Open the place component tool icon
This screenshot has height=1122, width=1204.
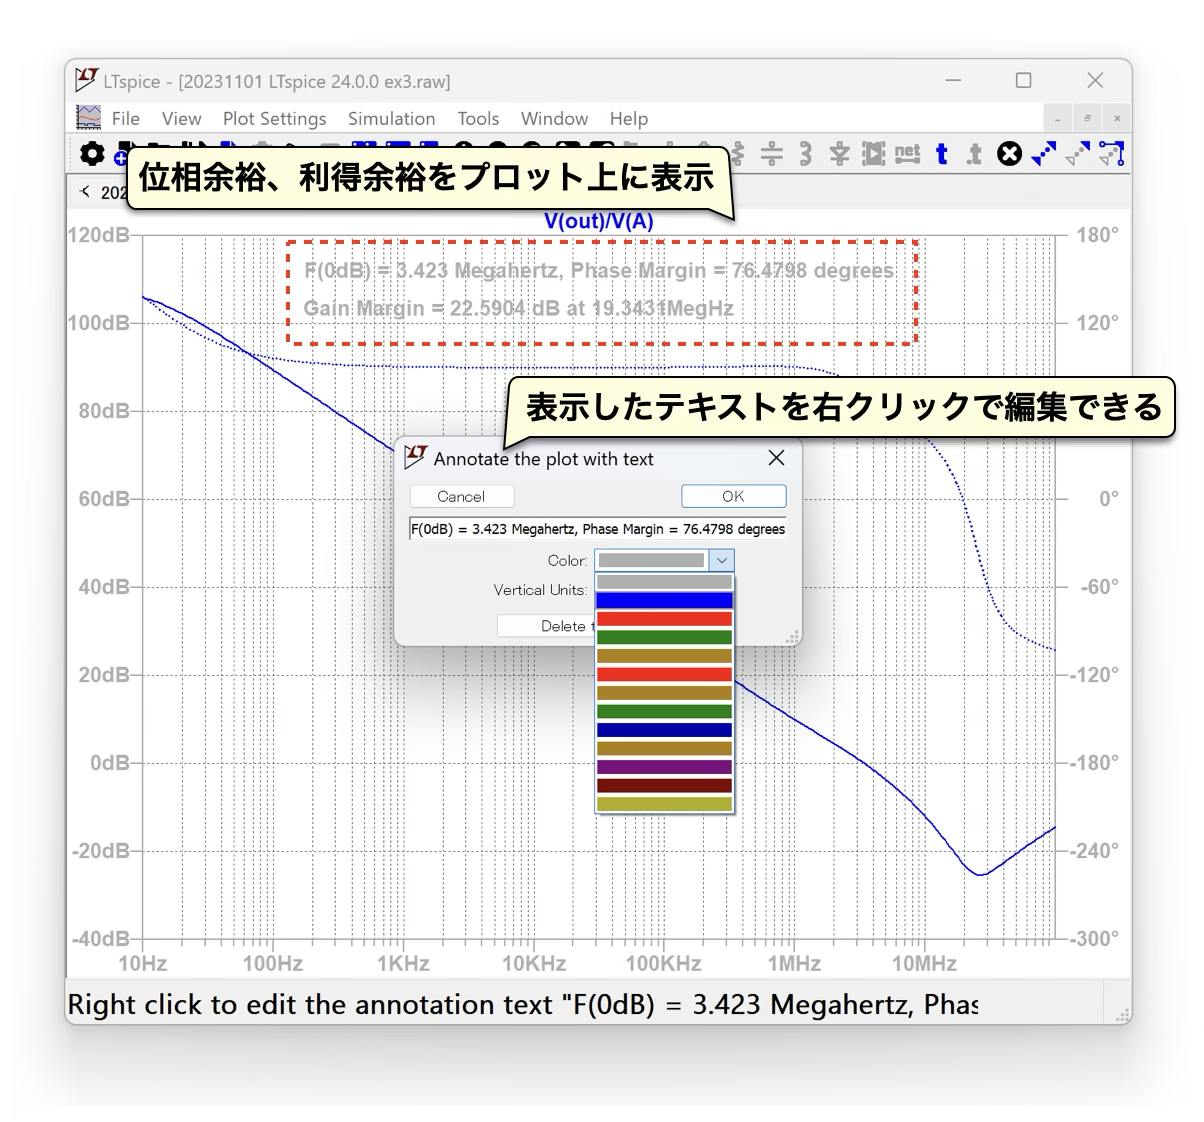point(874,153)
